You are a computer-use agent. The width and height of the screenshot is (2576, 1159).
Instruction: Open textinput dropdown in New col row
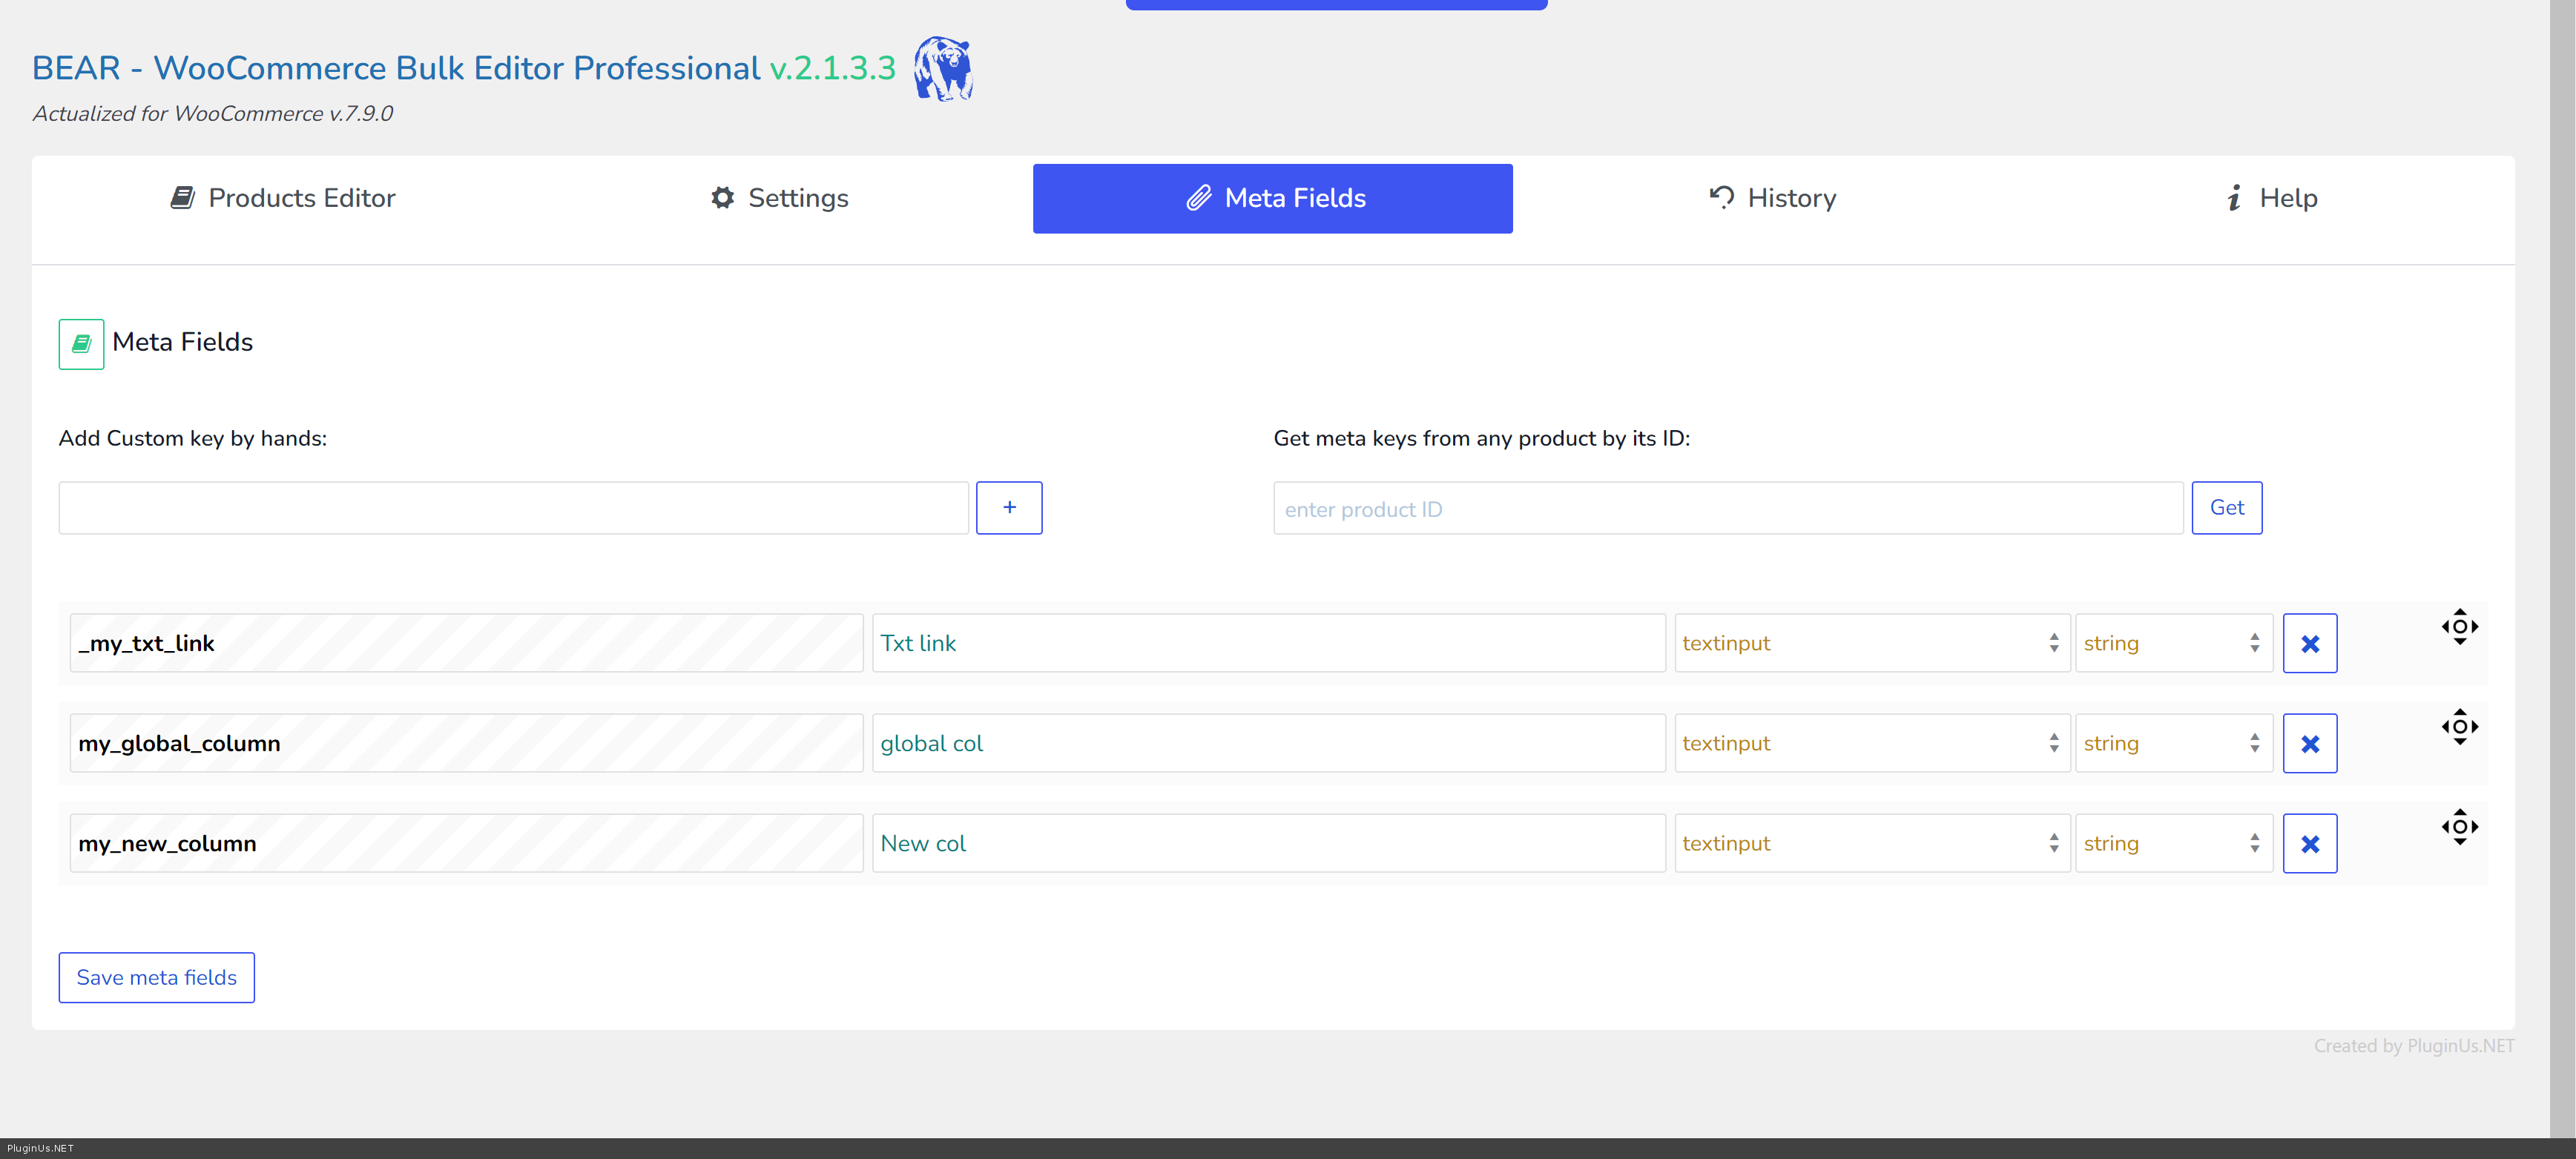pos(1871,843)
